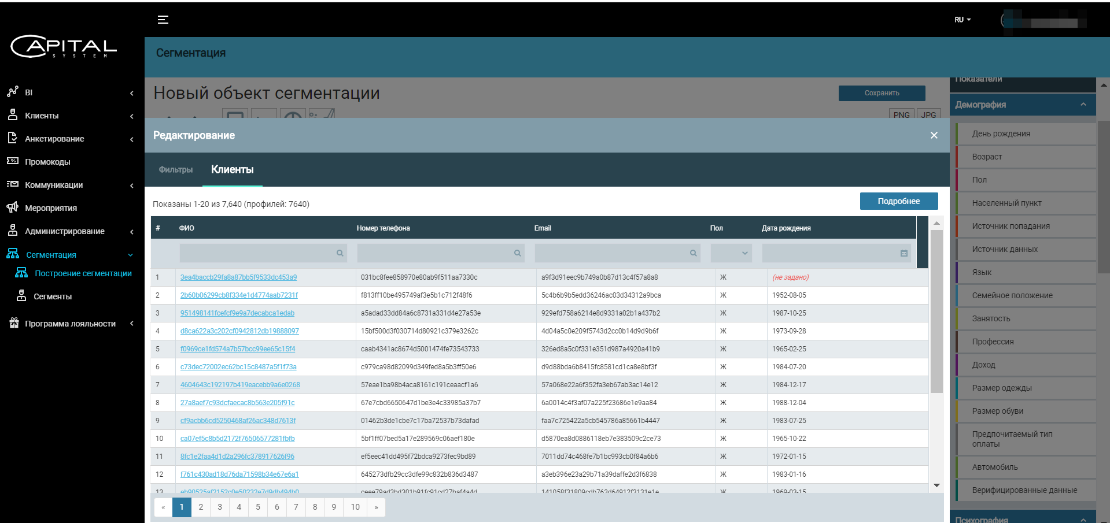Click the calendar icon in Дата рождения filter

click(904, 254)
